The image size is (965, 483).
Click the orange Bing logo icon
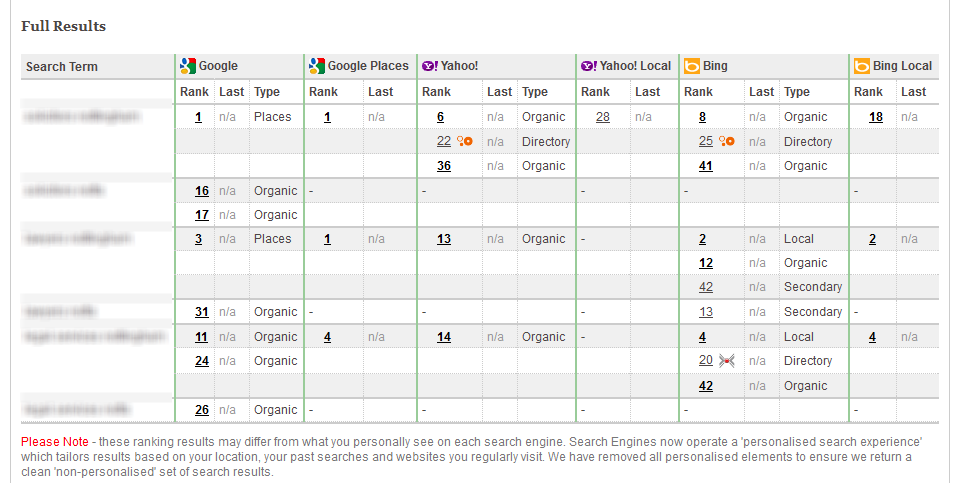pos(691,66)
